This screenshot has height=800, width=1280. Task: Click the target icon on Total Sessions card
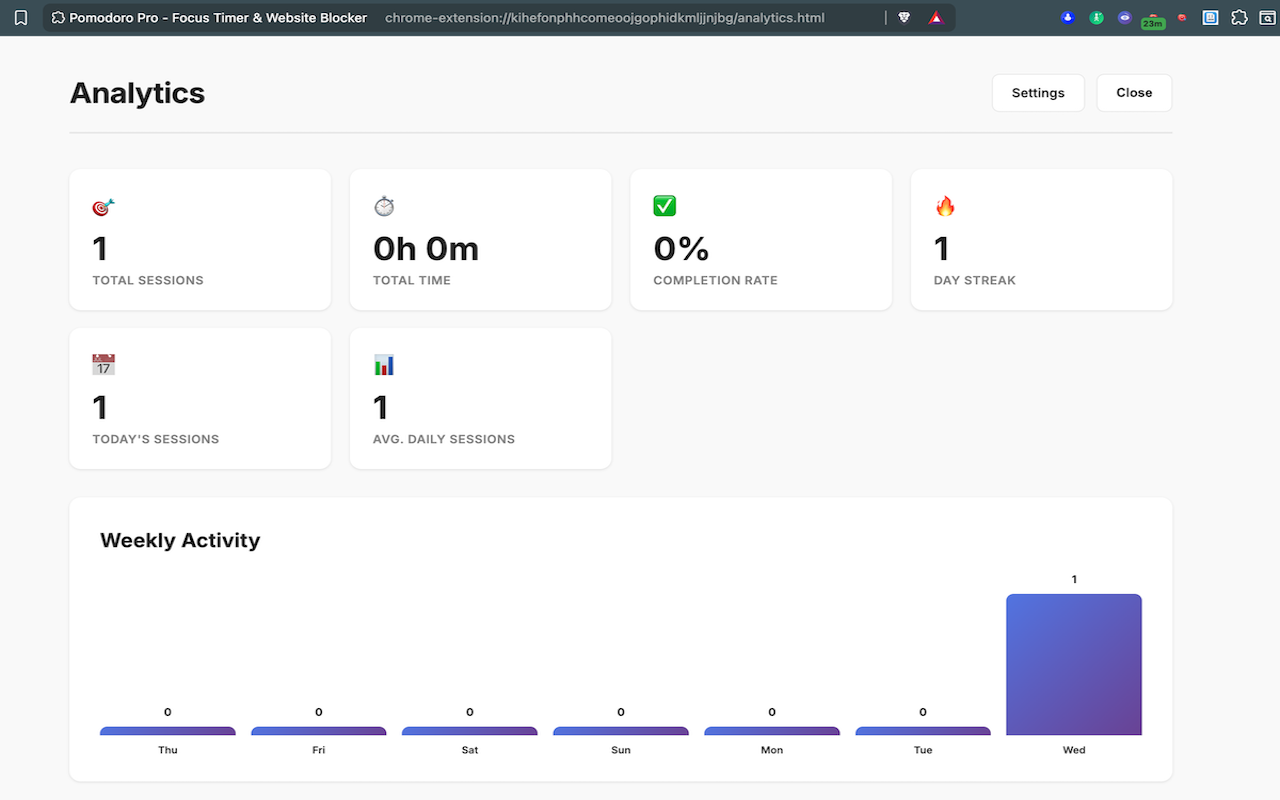[102, 206]
